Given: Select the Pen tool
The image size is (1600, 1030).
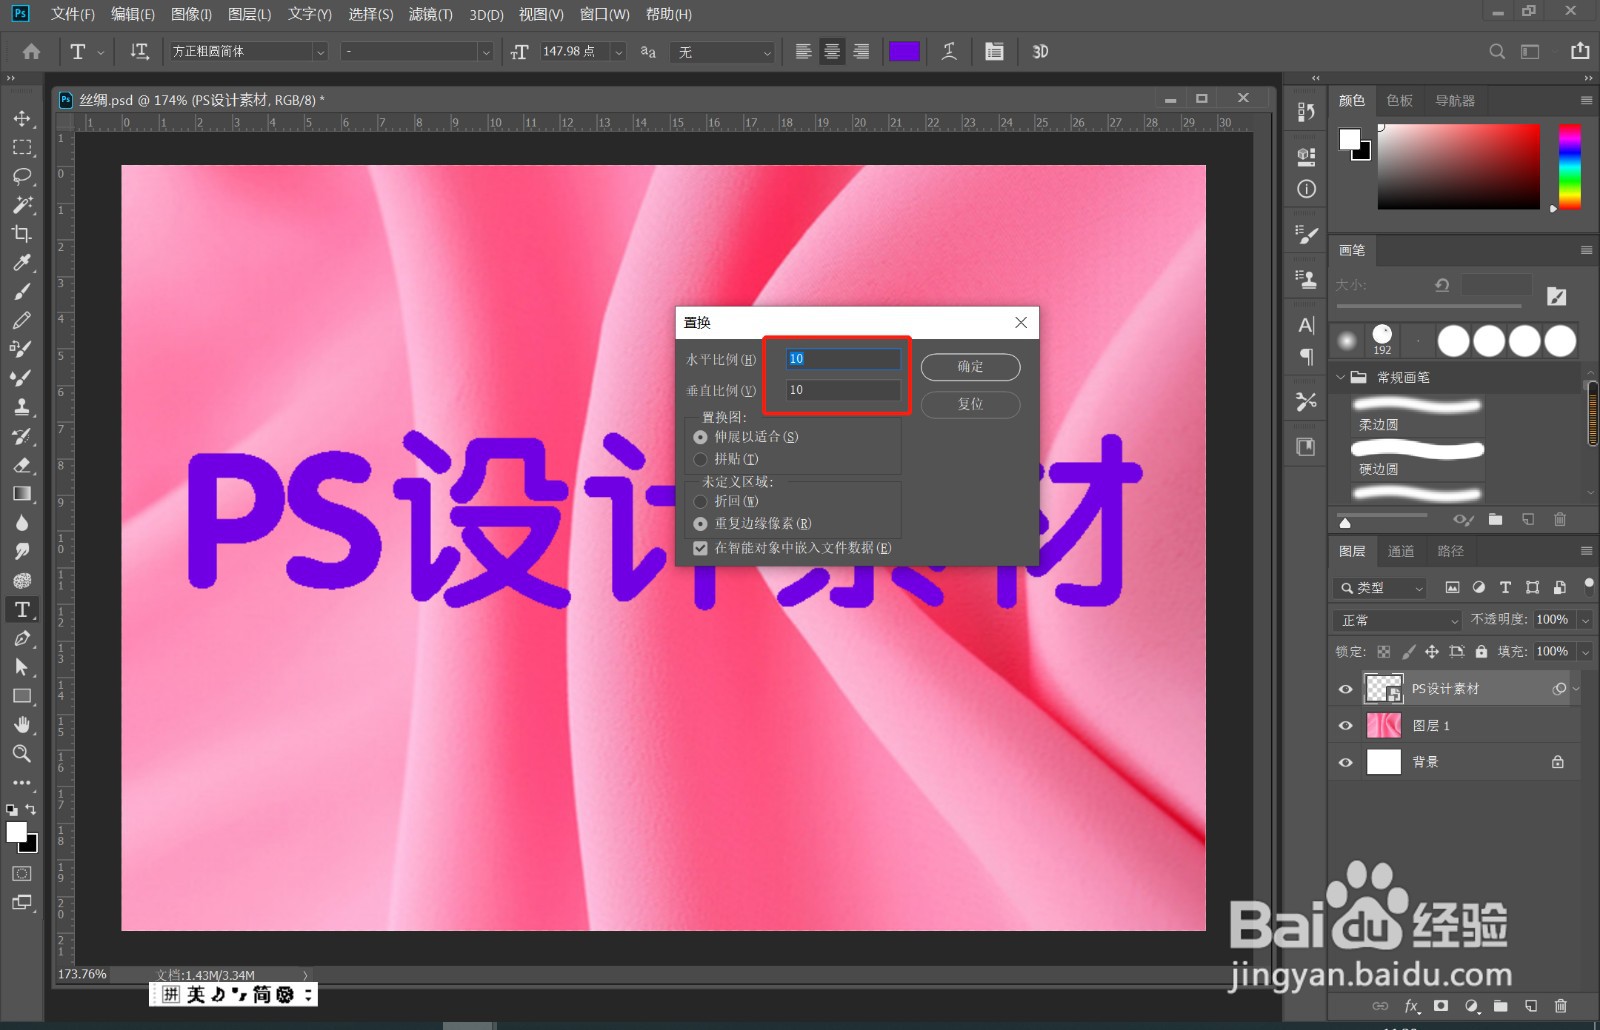Looking at the screenshot, I should (x=22, y=638).
